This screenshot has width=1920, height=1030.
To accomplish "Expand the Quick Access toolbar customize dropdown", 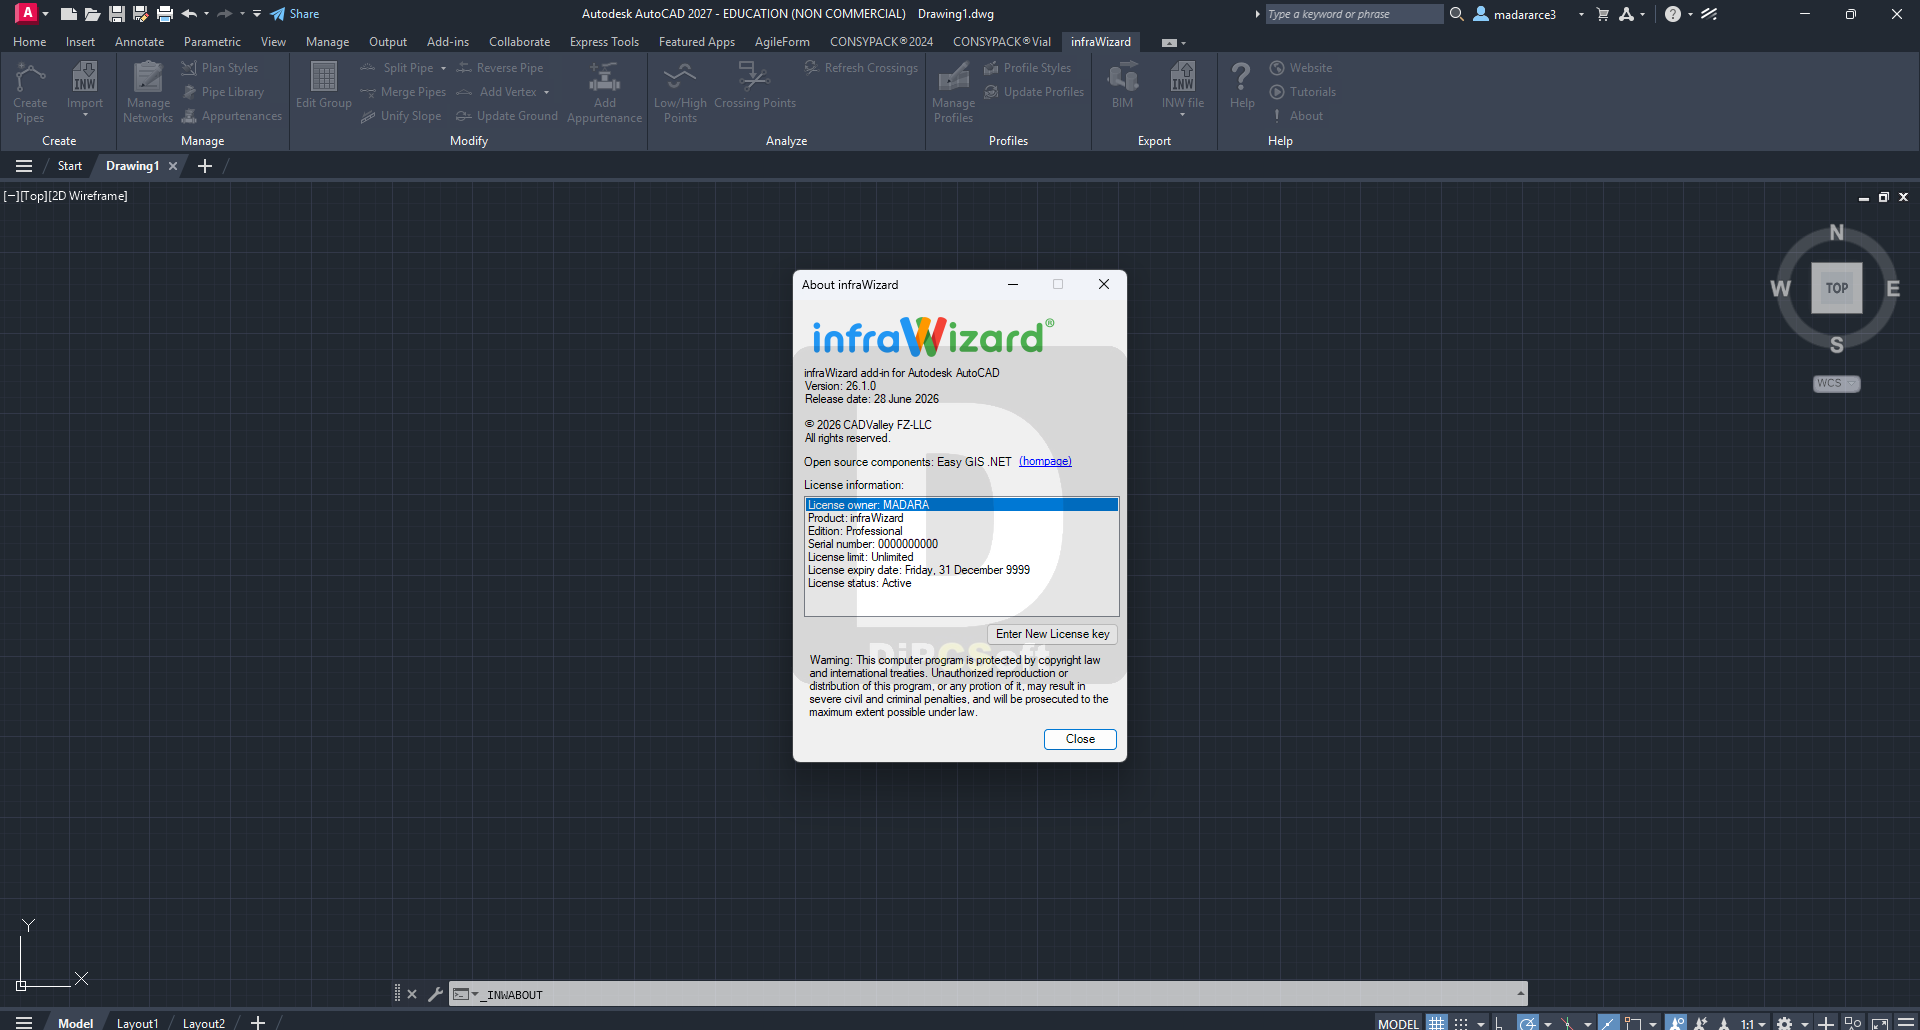I will tap(257, 14).
